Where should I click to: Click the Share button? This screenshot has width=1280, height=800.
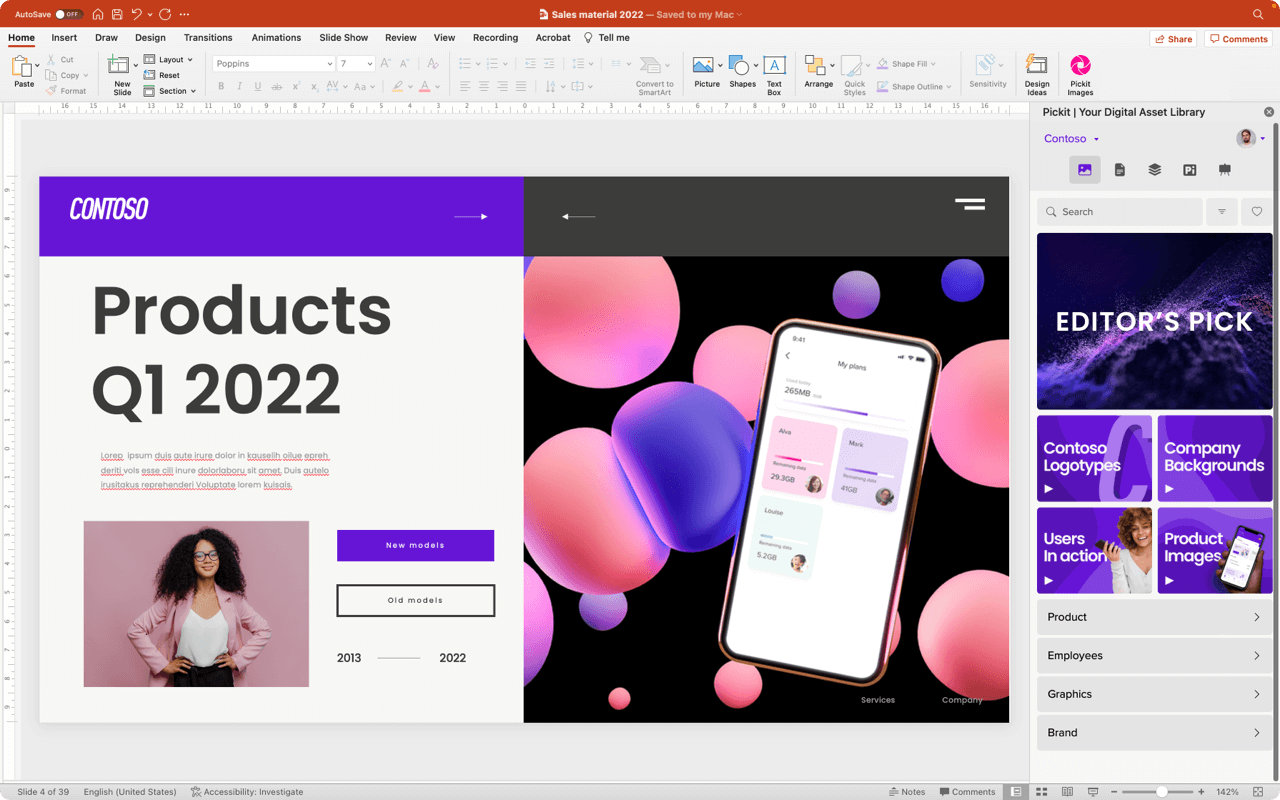point(1173,39)
